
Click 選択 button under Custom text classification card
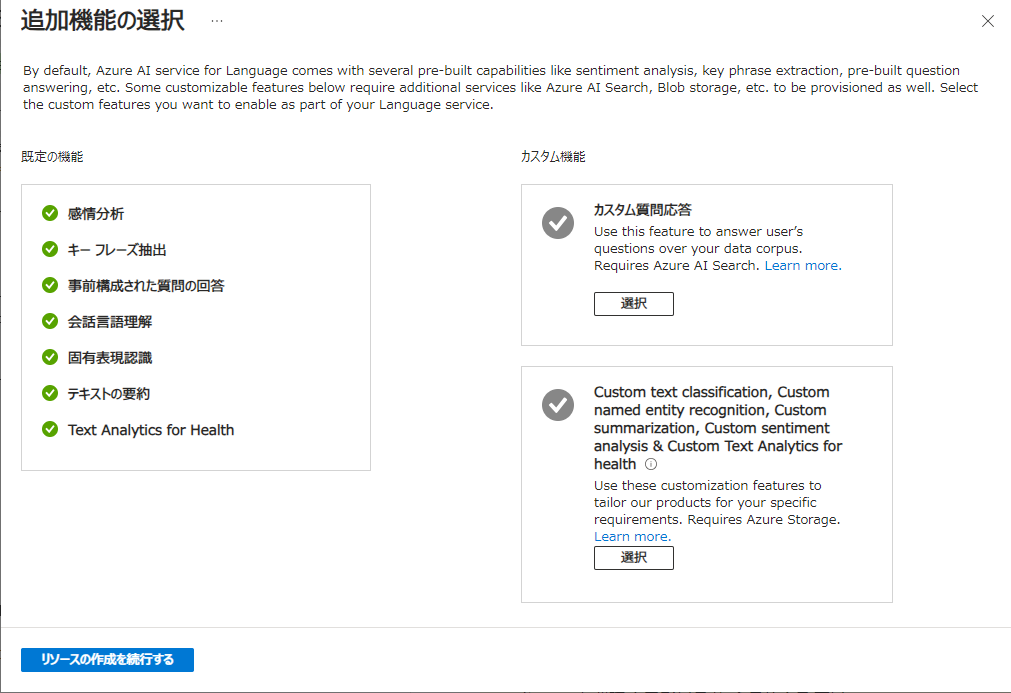point(633,558)
